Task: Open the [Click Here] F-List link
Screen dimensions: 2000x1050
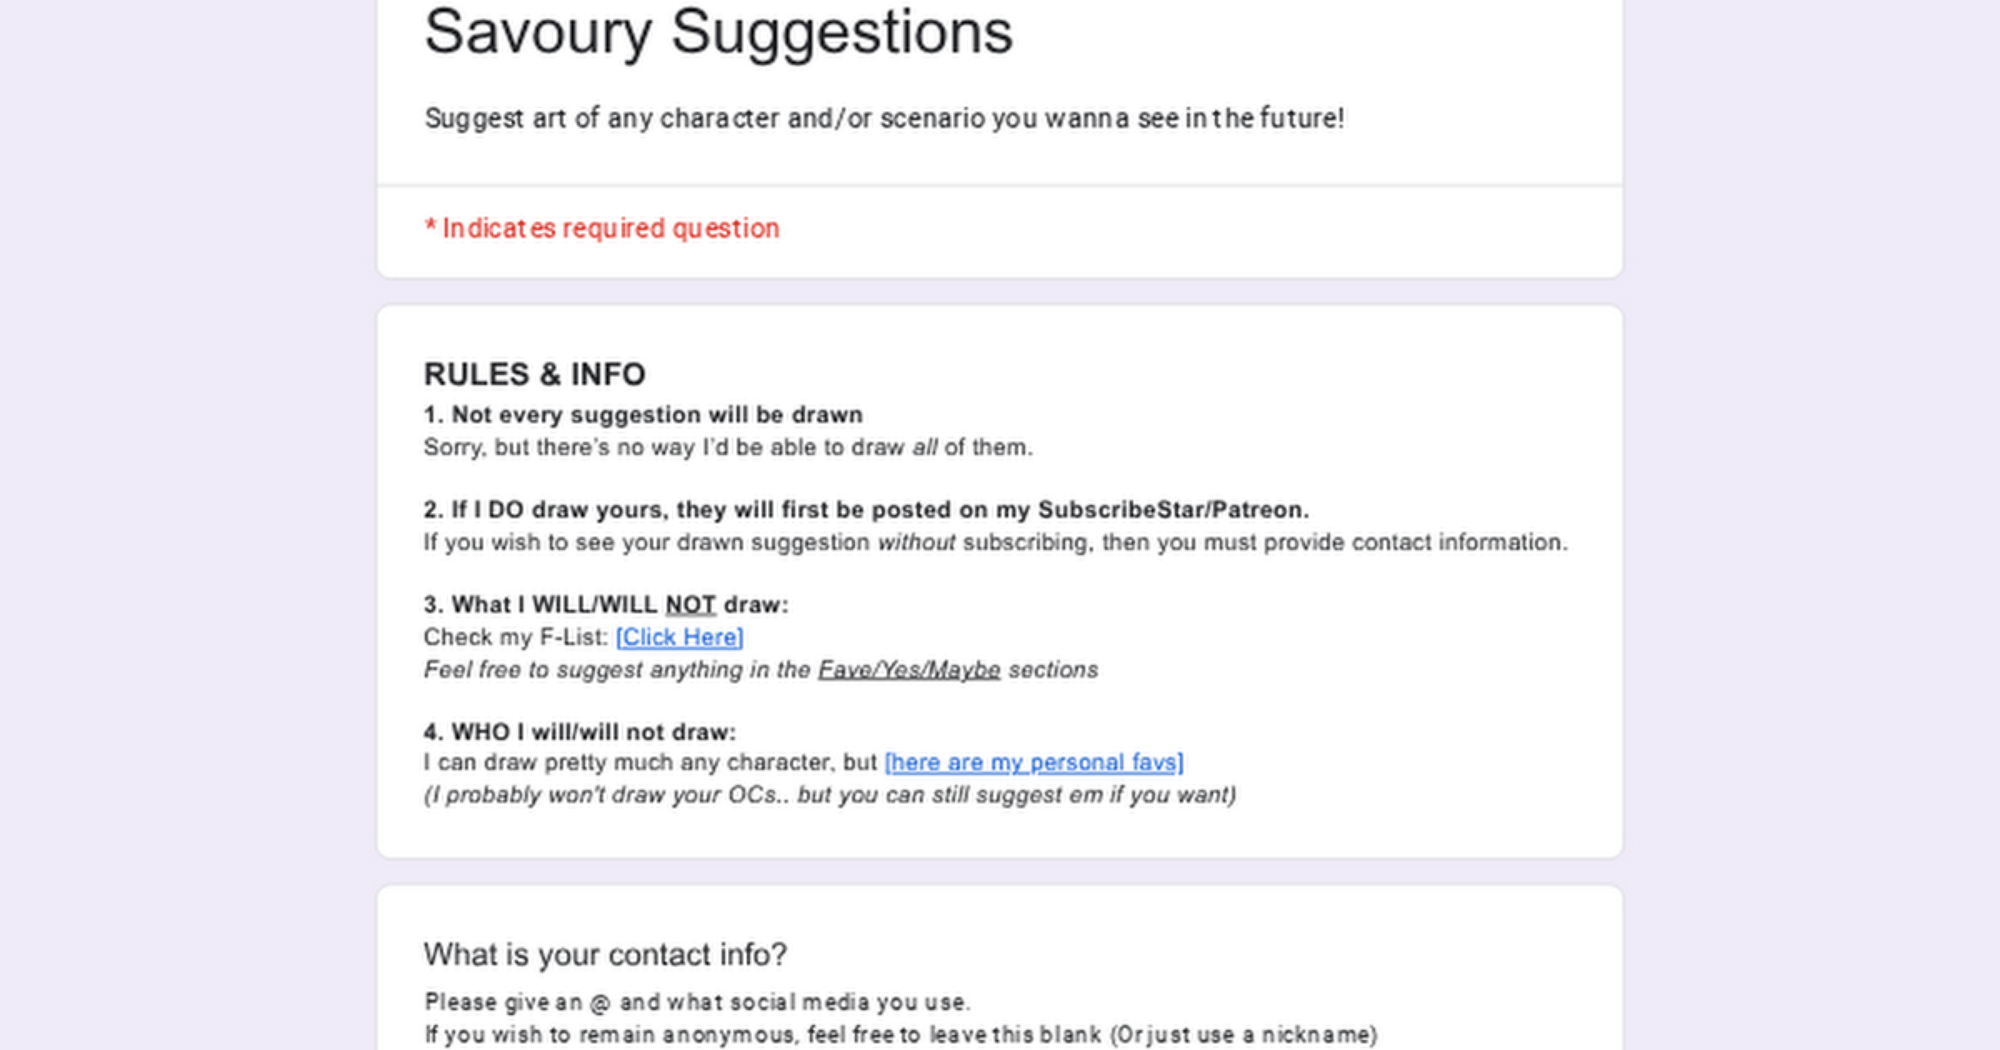Action: pos(679,637)
